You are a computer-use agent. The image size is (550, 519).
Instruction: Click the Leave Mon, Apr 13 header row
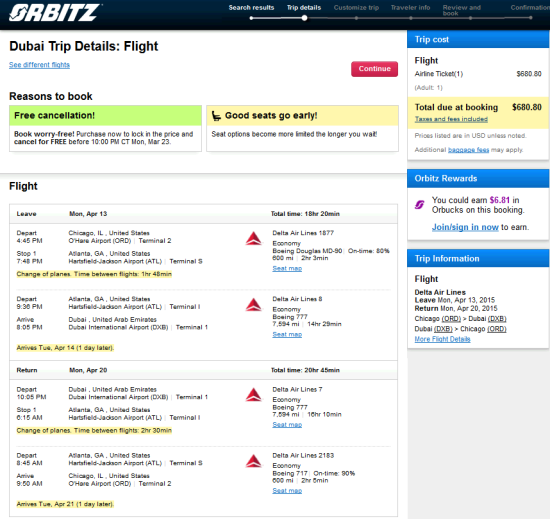tap(203, 214)
